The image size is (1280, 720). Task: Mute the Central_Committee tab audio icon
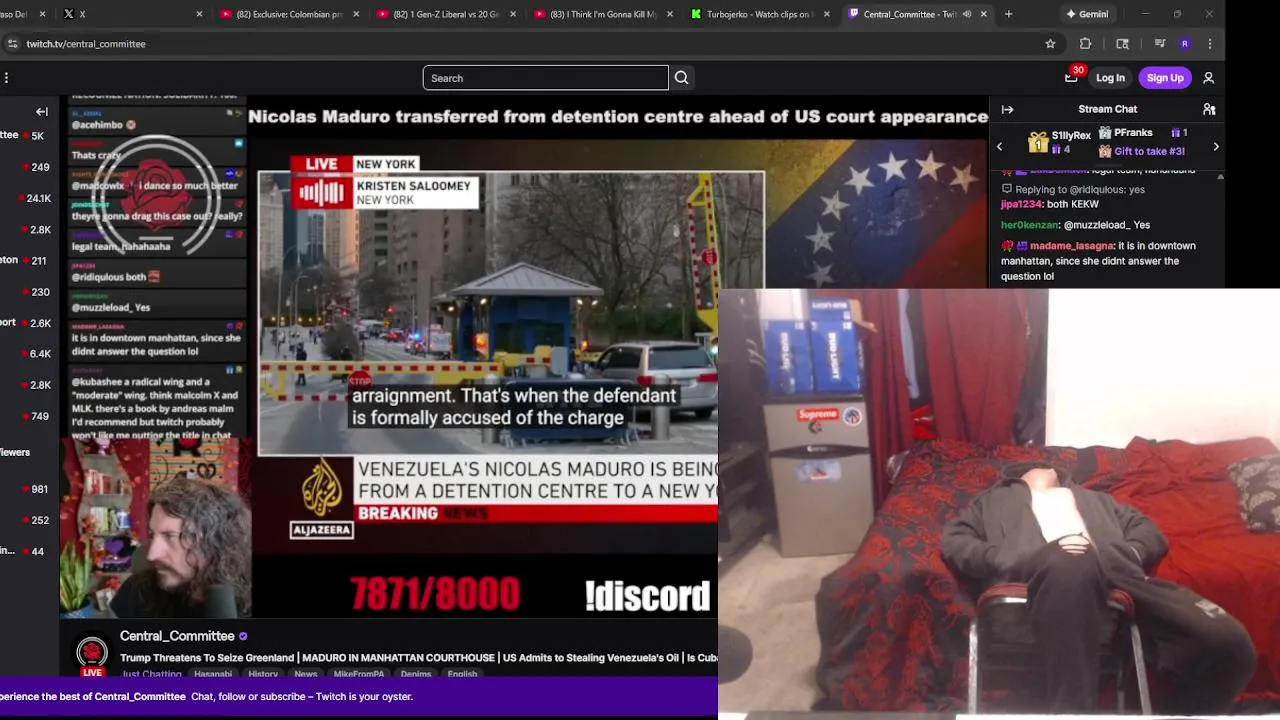pyautogui.click(x=966, y=14)
